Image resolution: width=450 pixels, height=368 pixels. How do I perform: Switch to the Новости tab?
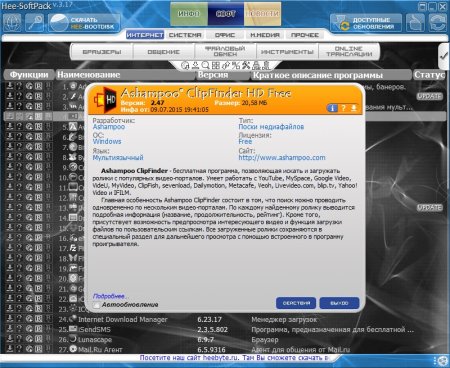coord(263,14)
